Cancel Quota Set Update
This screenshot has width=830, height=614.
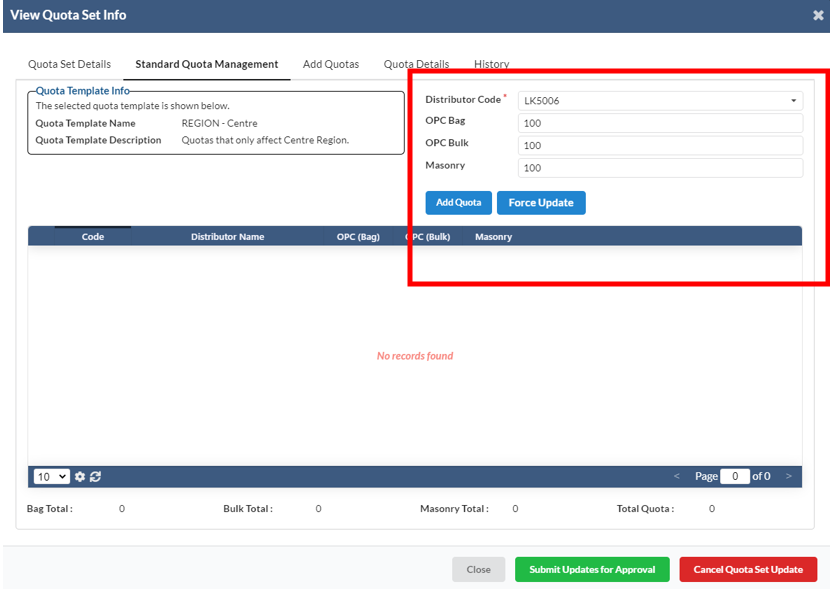point(748,570)
